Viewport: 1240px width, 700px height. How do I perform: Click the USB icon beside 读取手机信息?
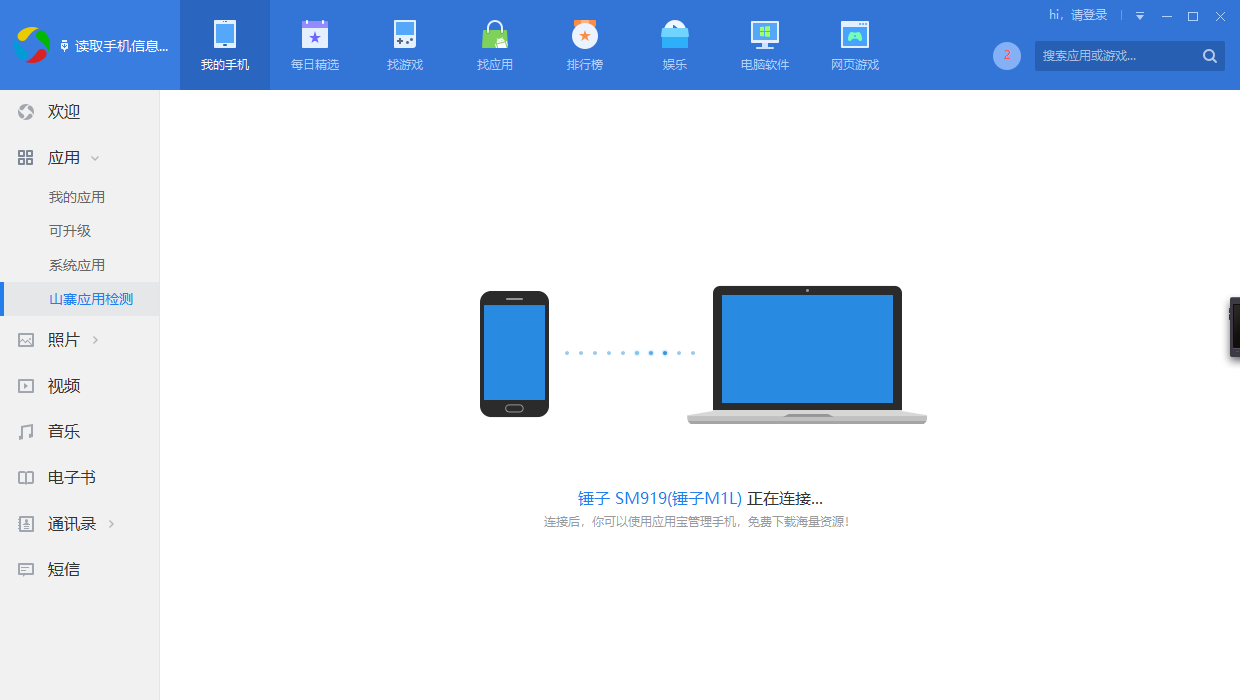(65, 46)
